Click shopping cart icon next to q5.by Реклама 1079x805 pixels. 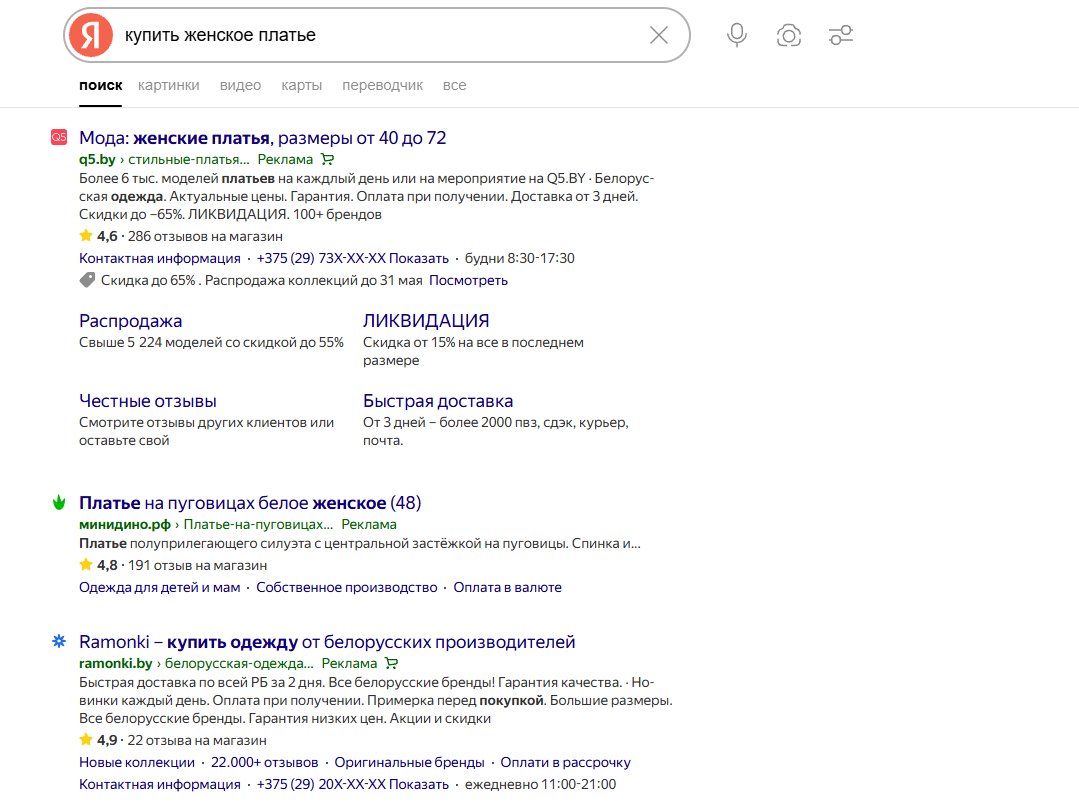pyautogui.click(x=328, y=160)
